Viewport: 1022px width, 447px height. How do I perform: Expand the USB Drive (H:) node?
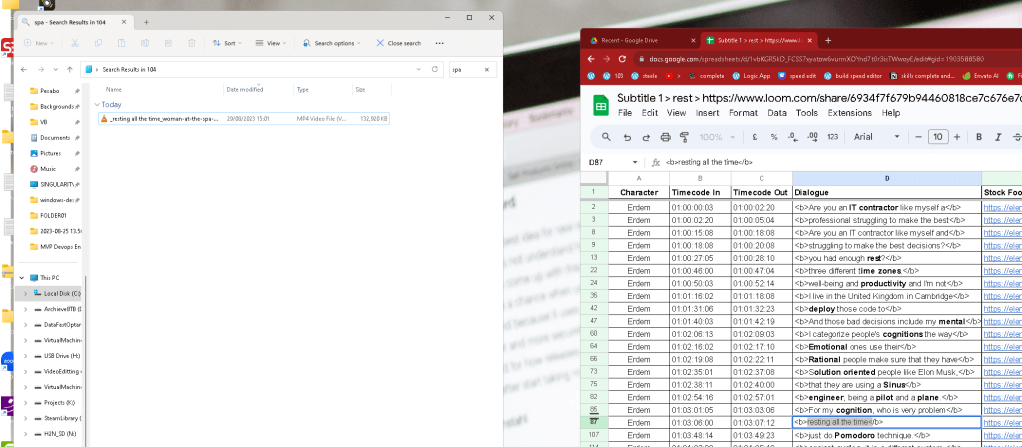click(x=26, y=356)
